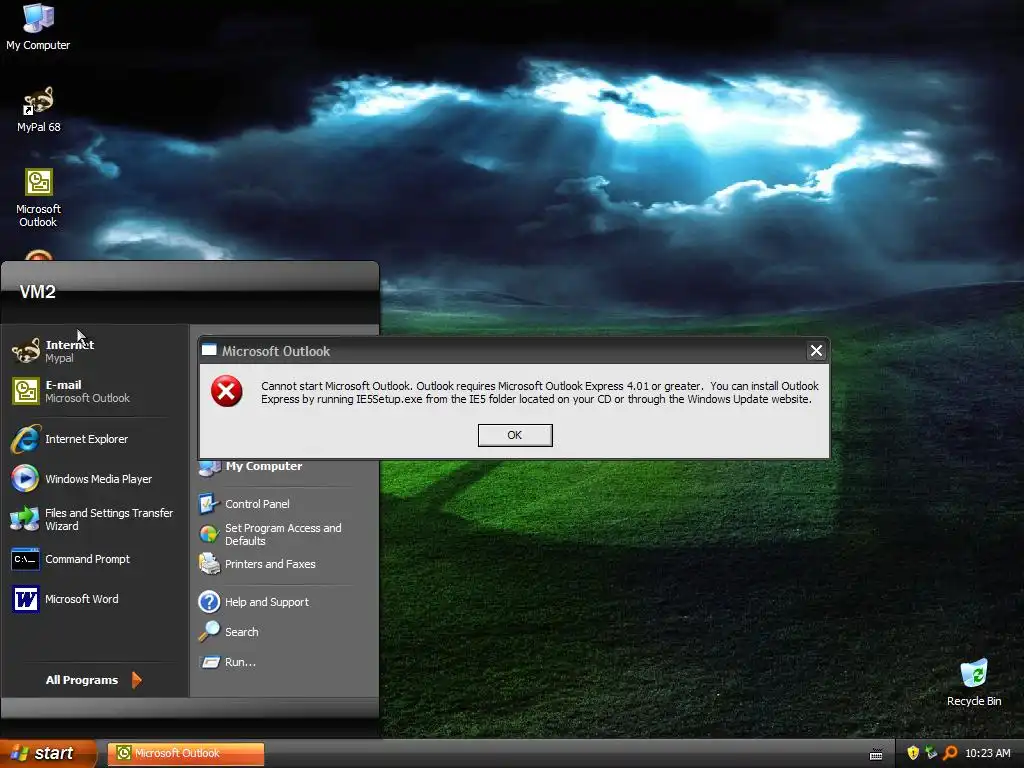Click the Safely Remove Hardware tray icon
Image resolution: width=1024 pixels, height=768 pixels.
pos(931,753)
